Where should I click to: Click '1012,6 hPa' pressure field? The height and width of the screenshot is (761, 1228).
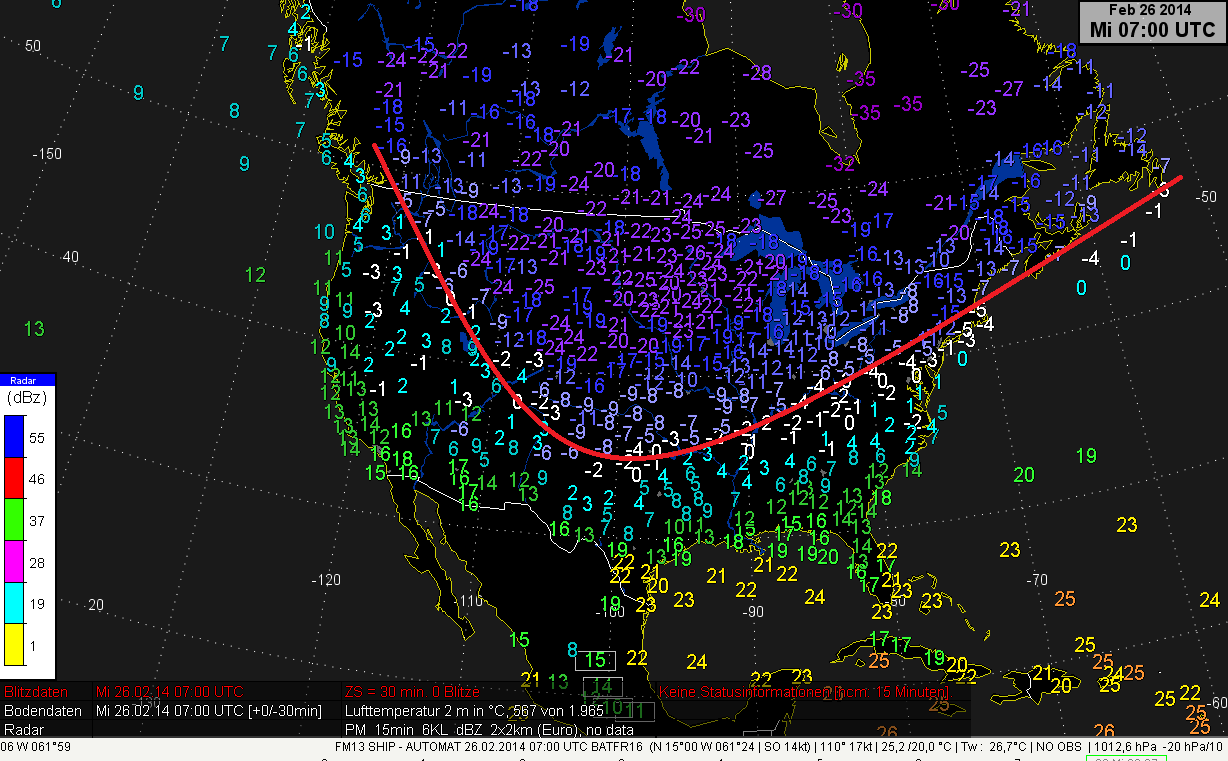click(1124, 747)
